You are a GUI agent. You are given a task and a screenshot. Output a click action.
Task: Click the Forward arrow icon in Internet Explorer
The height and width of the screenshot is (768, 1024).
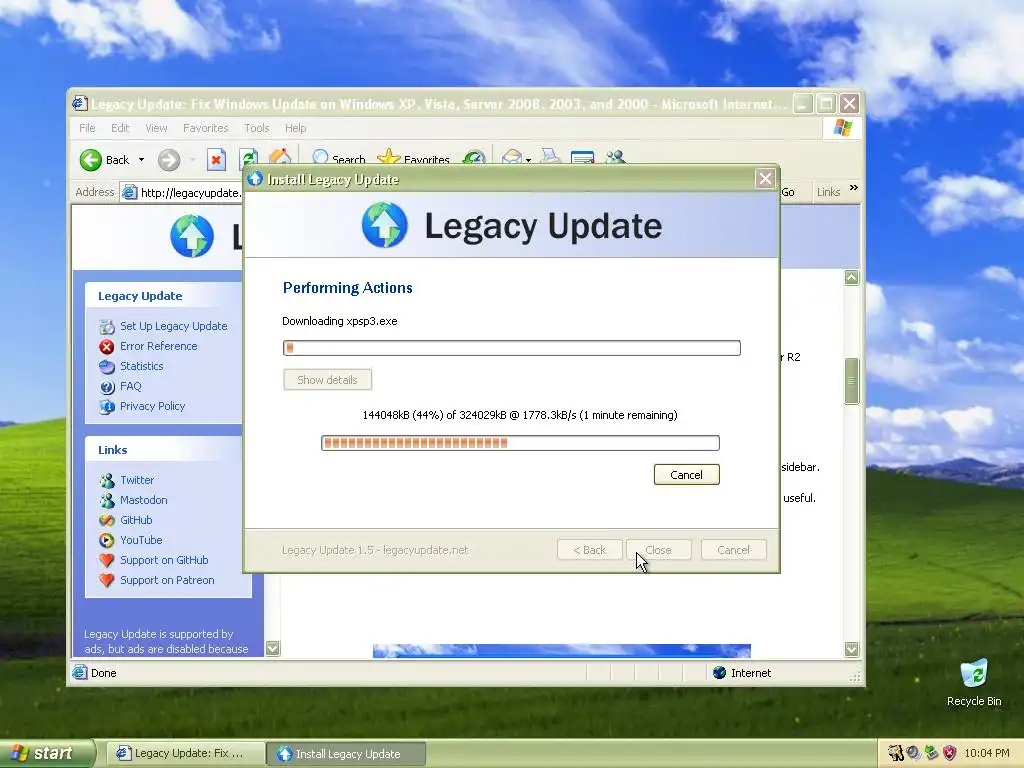pos(169,159)
